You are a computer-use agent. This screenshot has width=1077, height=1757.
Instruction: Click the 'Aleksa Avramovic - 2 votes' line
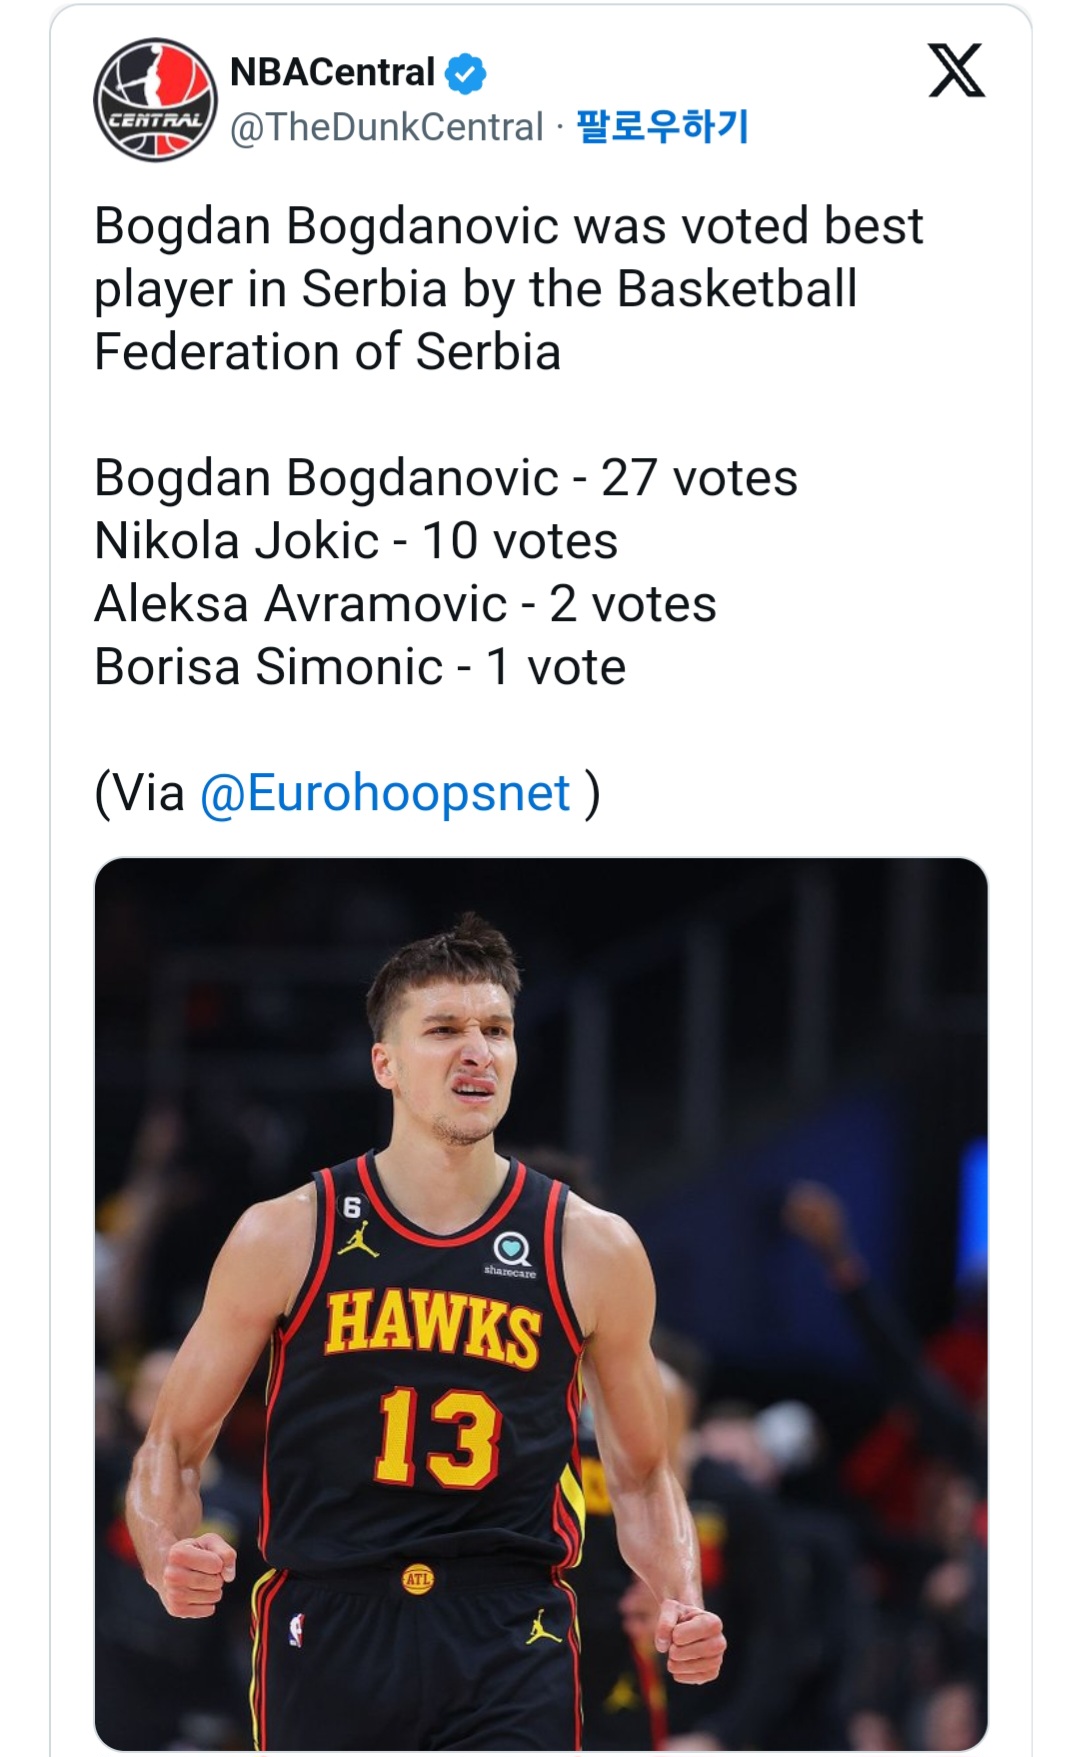pos(405,604)
